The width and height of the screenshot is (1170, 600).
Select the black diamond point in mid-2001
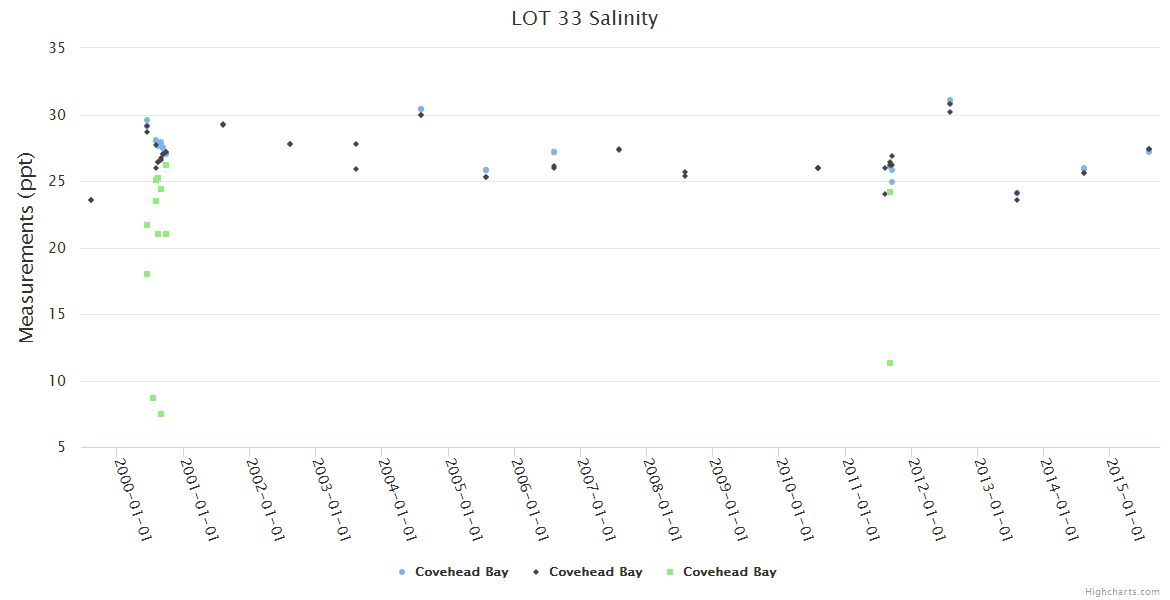coord(223,125)
